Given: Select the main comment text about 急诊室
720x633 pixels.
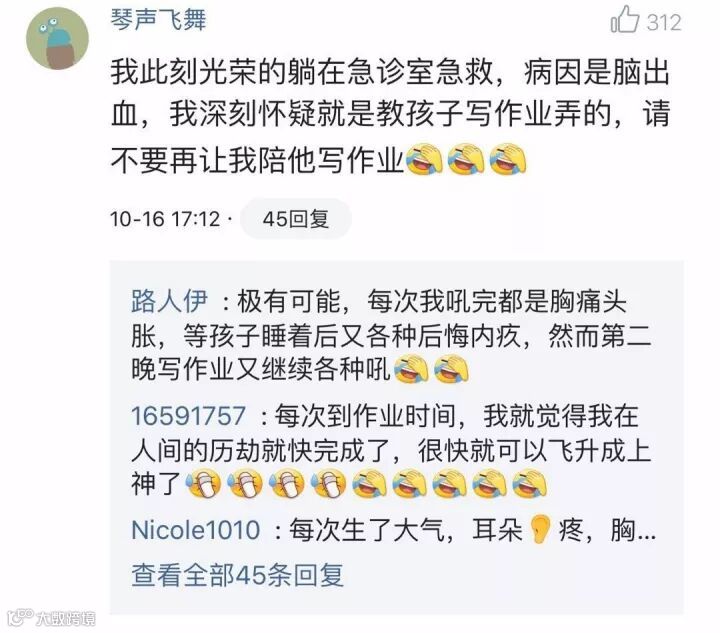Looking at the screenshot, I should [x=390, y=116].
